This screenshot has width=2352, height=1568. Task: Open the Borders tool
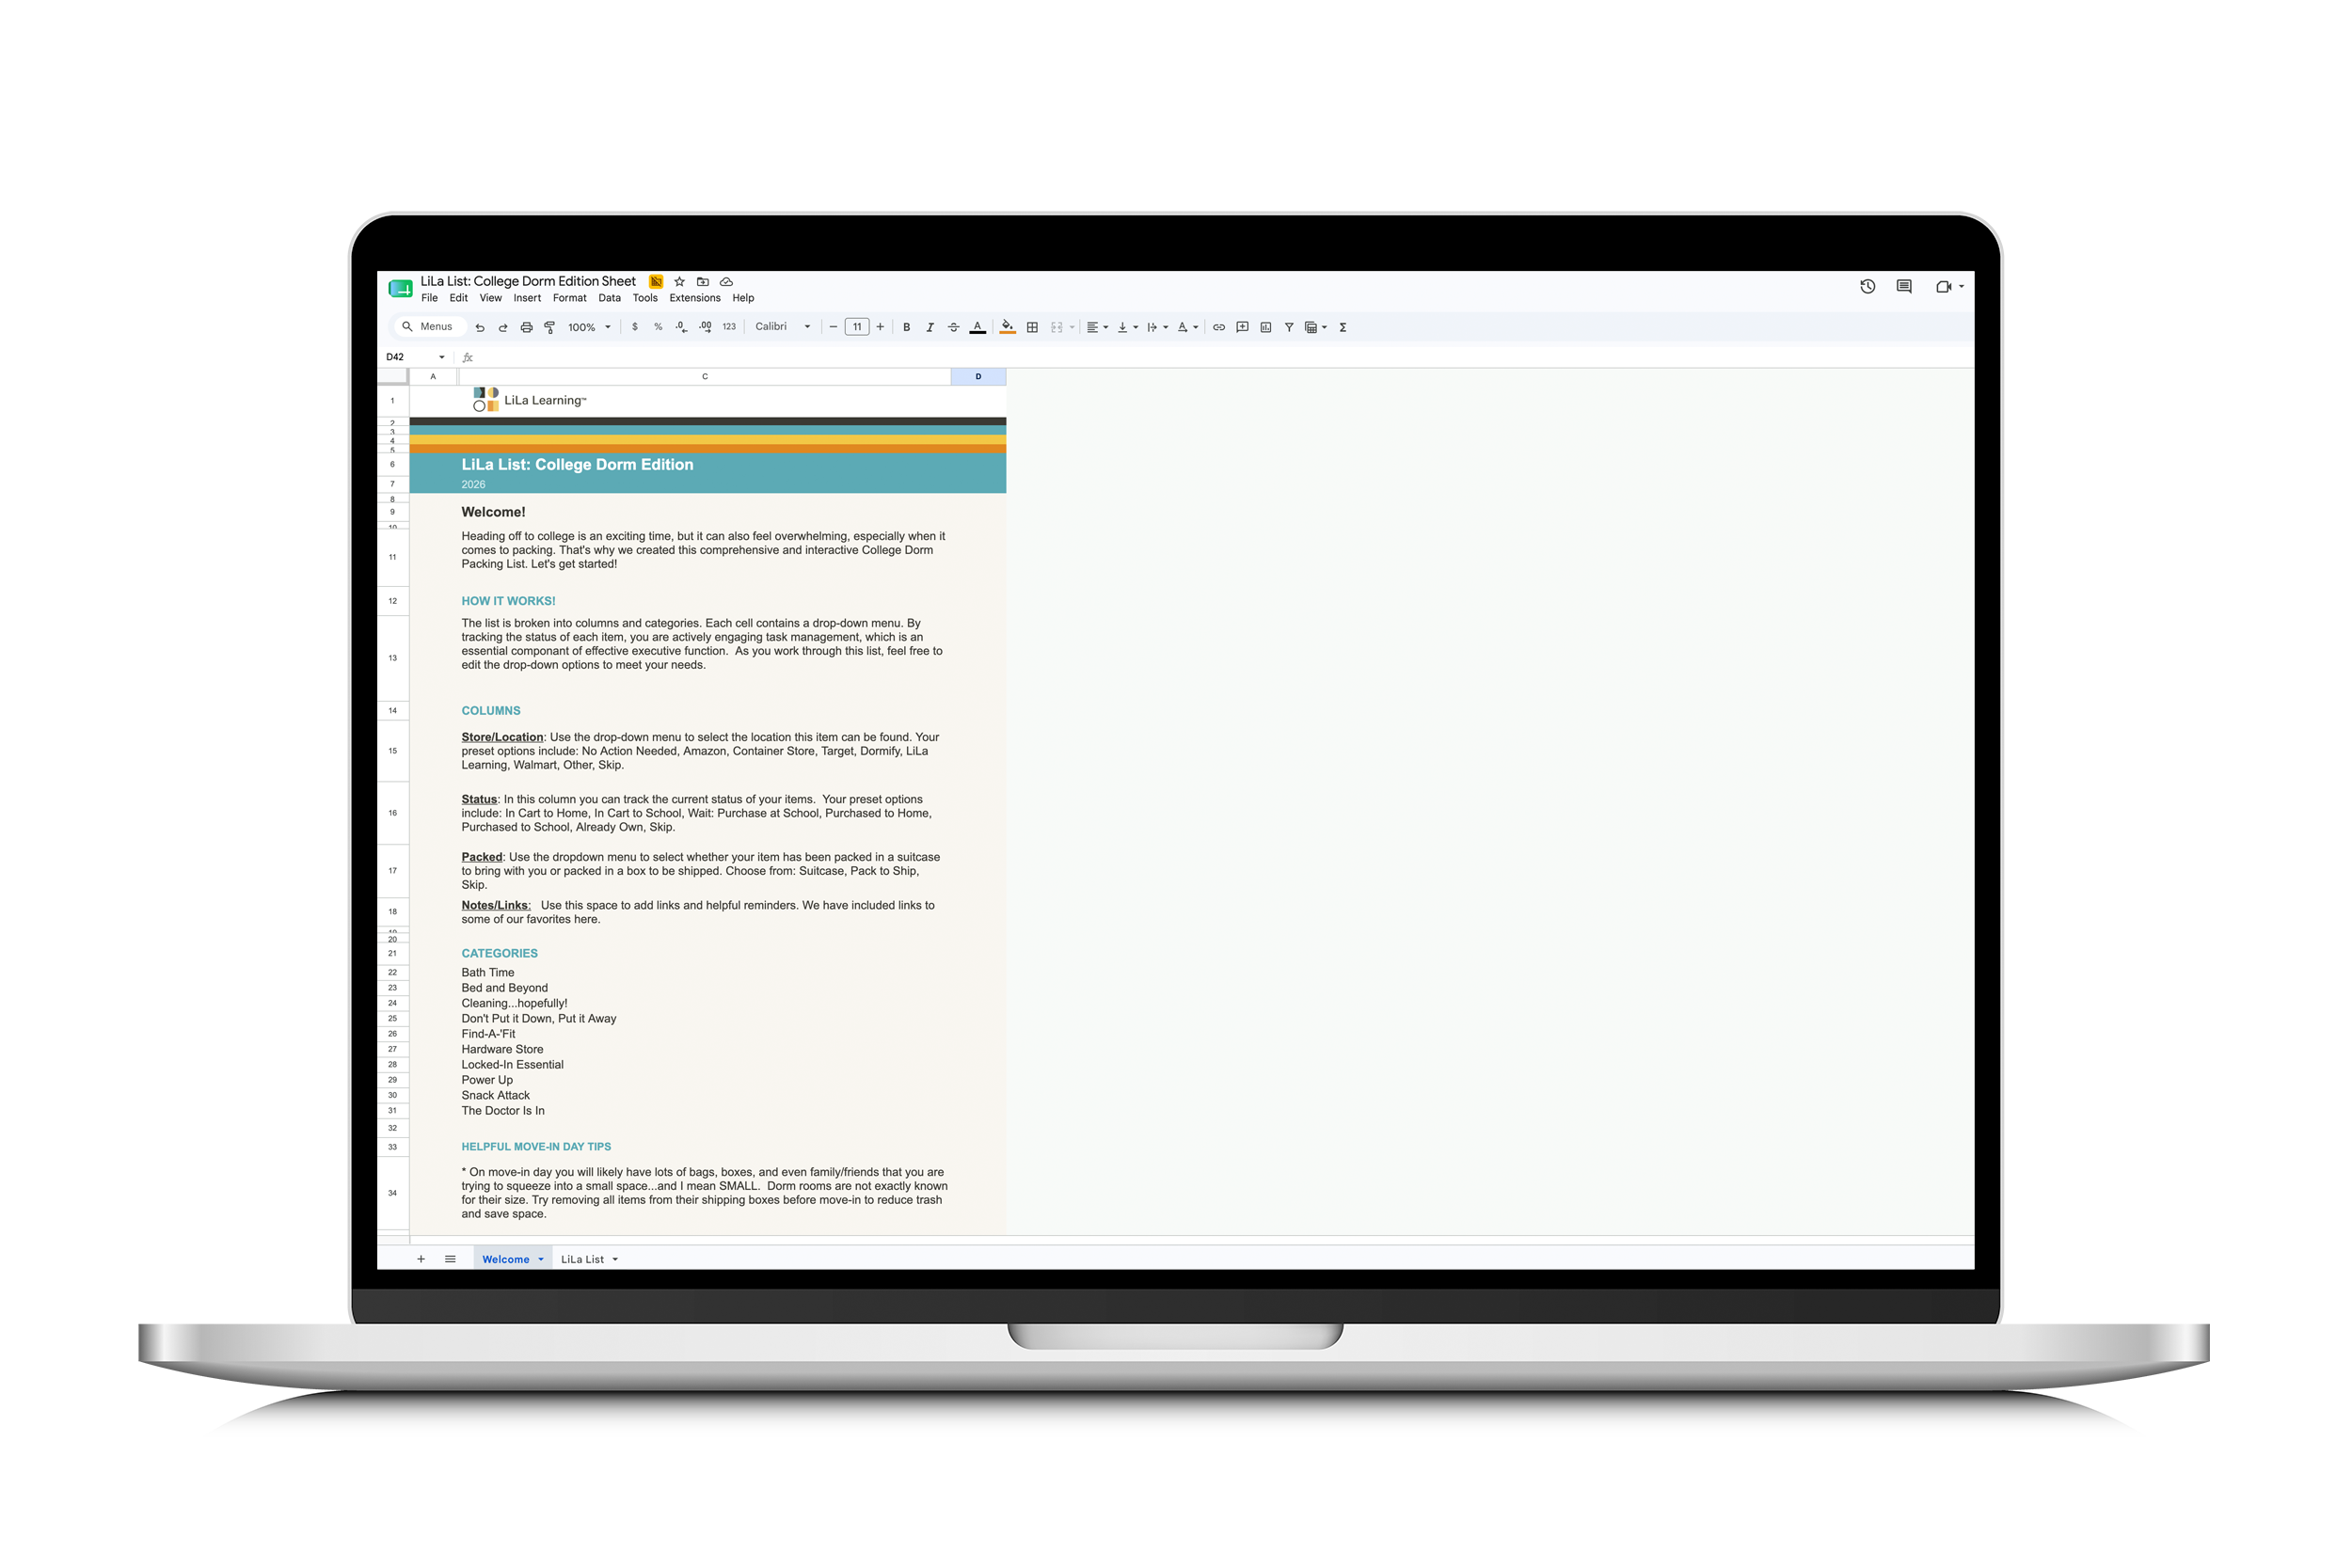point(1032,327)
